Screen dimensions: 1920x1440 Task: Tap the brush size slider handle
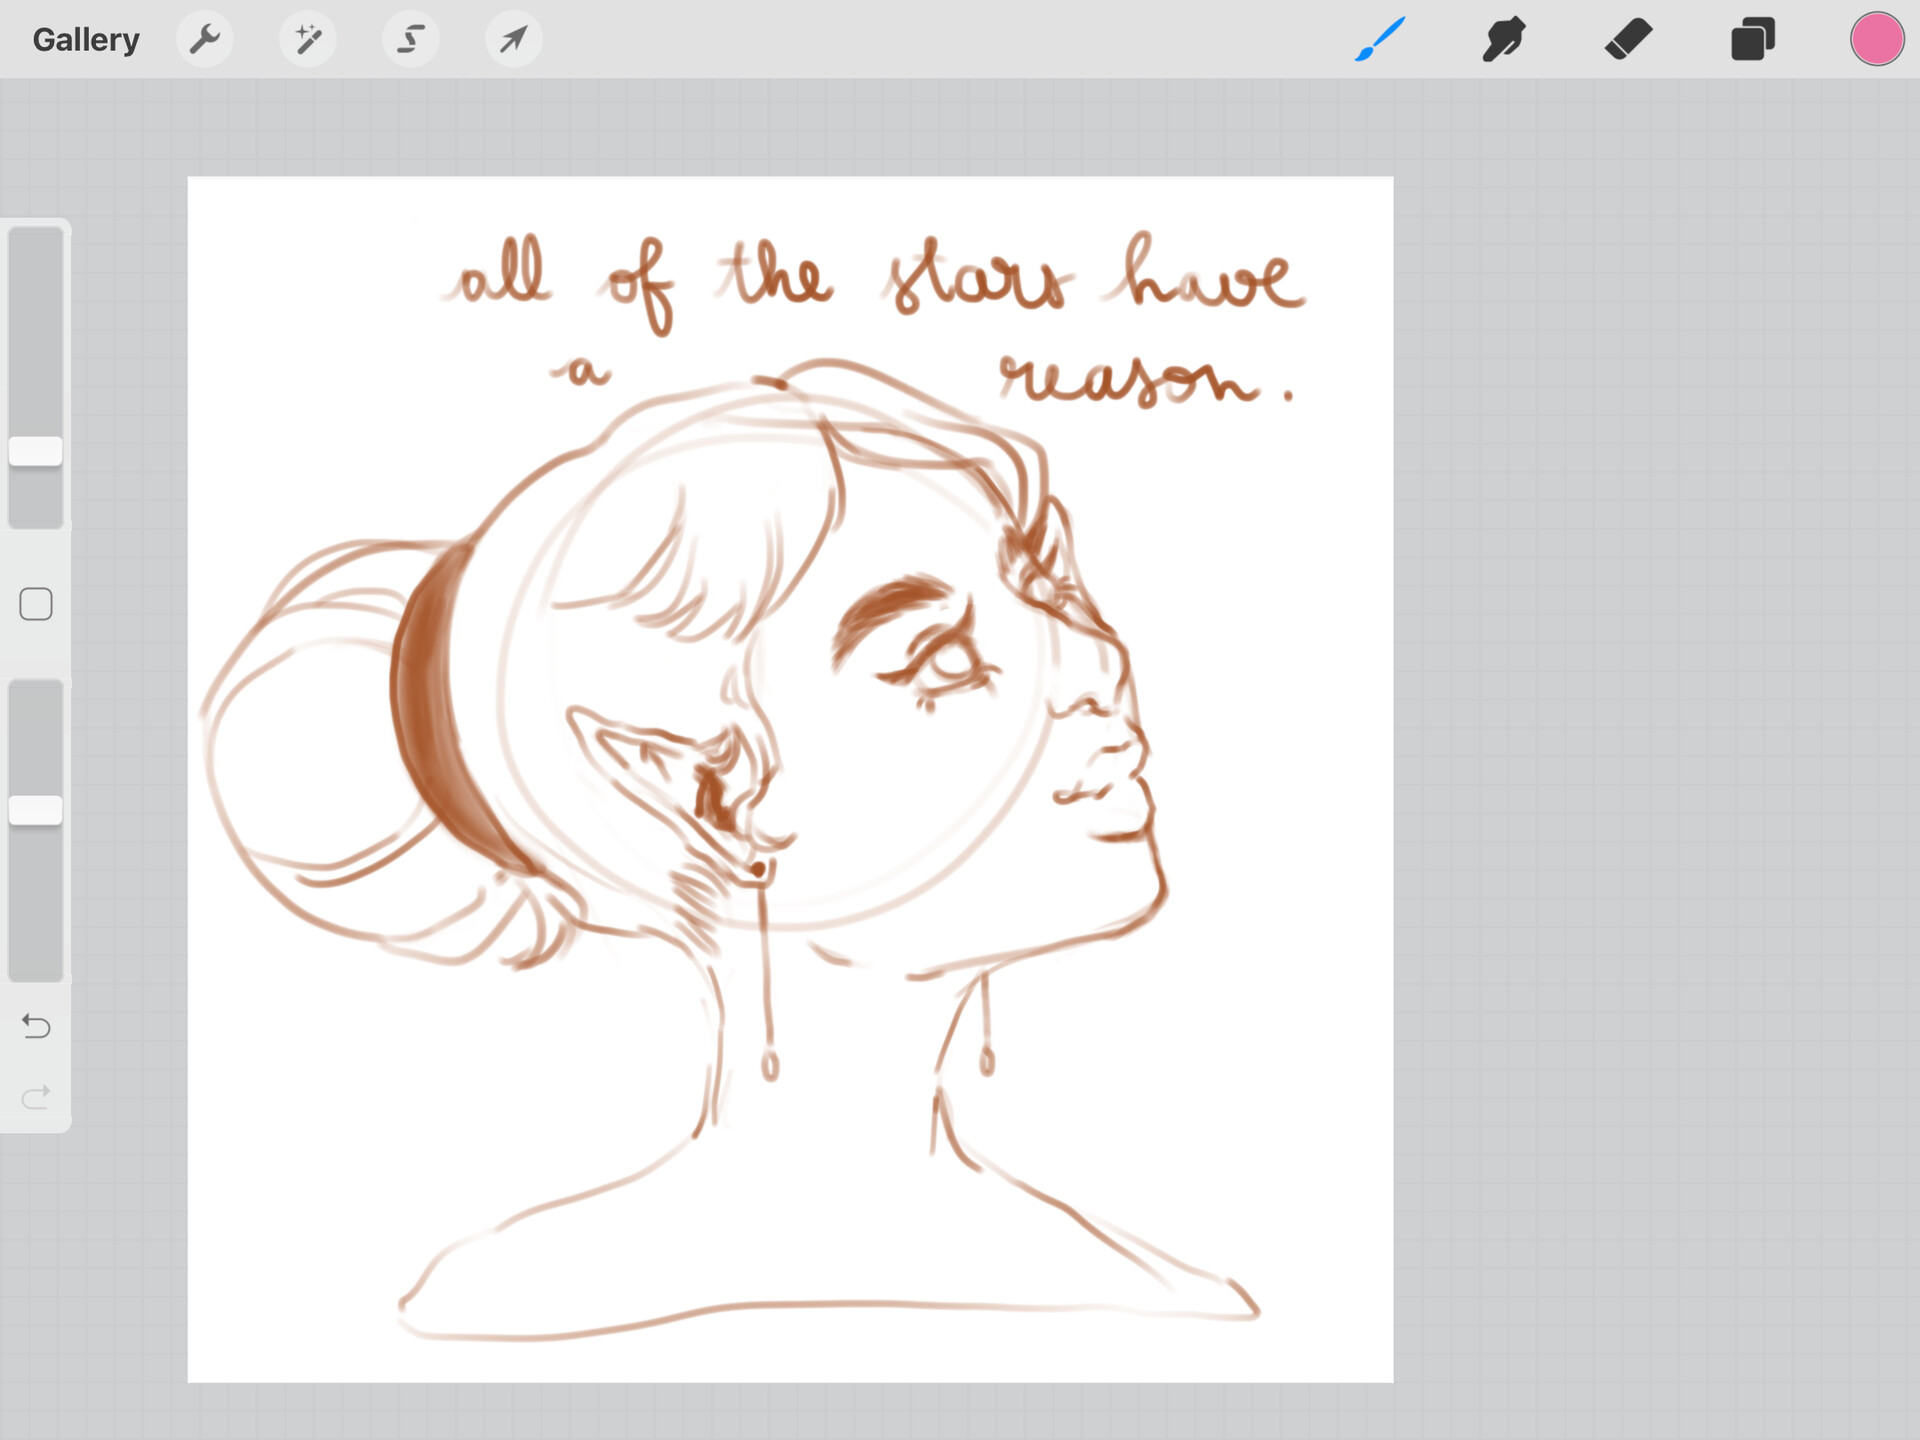point(36,450)
